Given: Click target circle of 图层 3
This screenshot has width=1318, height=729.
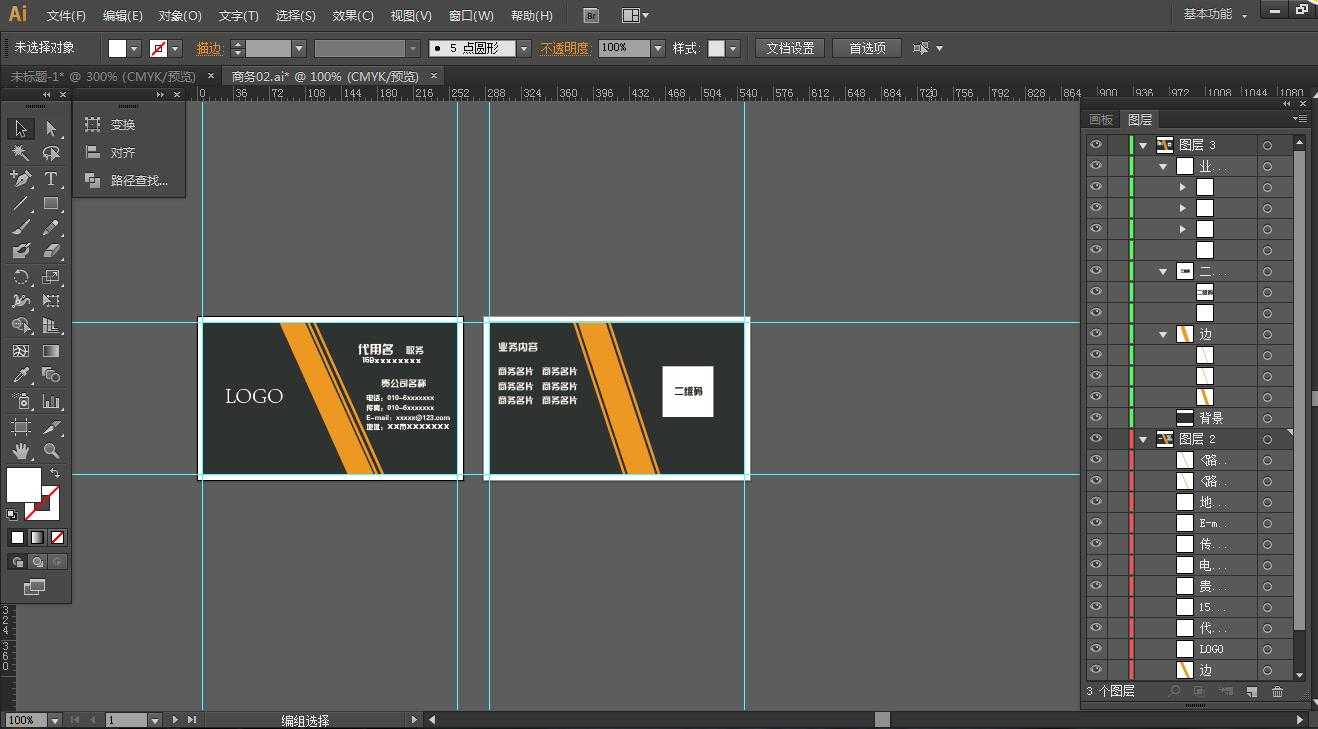Looking at the screenshot, I should pyautogui.click(x=1267, y=145).
